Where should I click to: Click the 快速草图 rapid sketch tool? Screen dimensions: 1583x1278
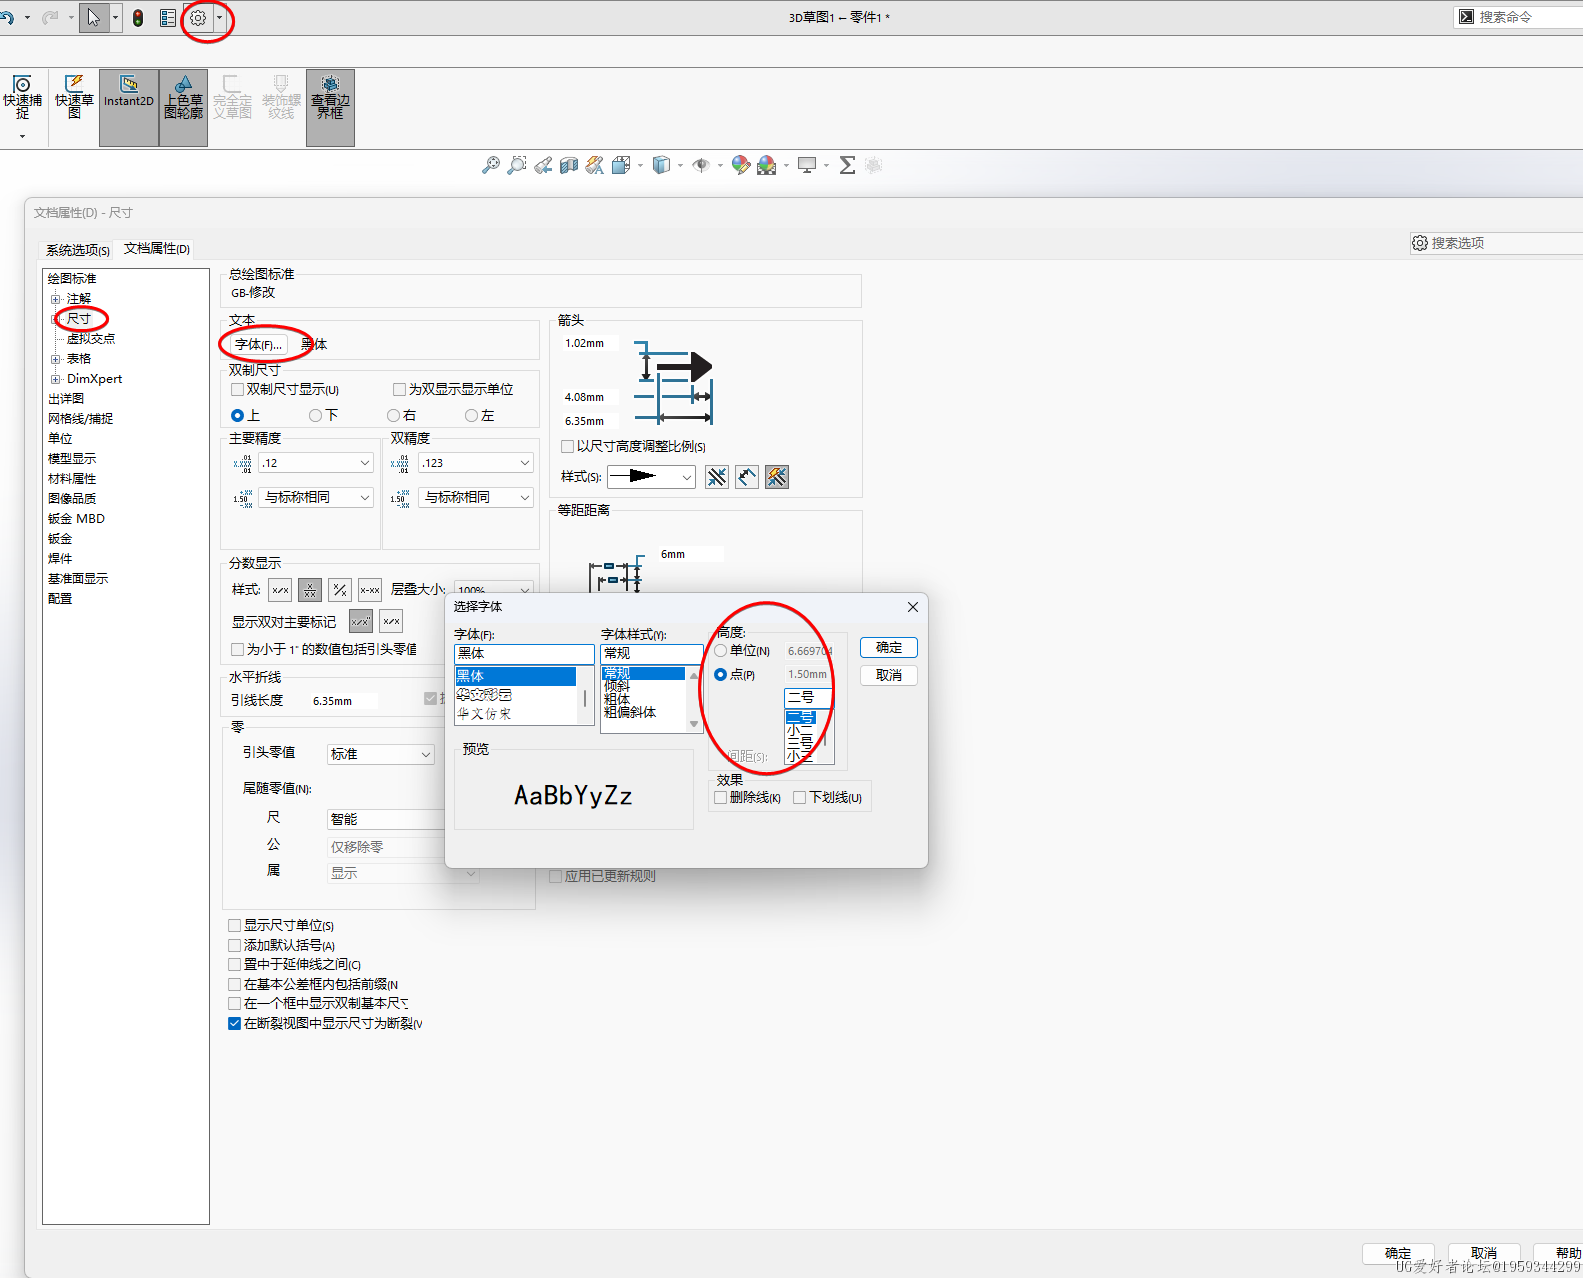click(74, 98)
